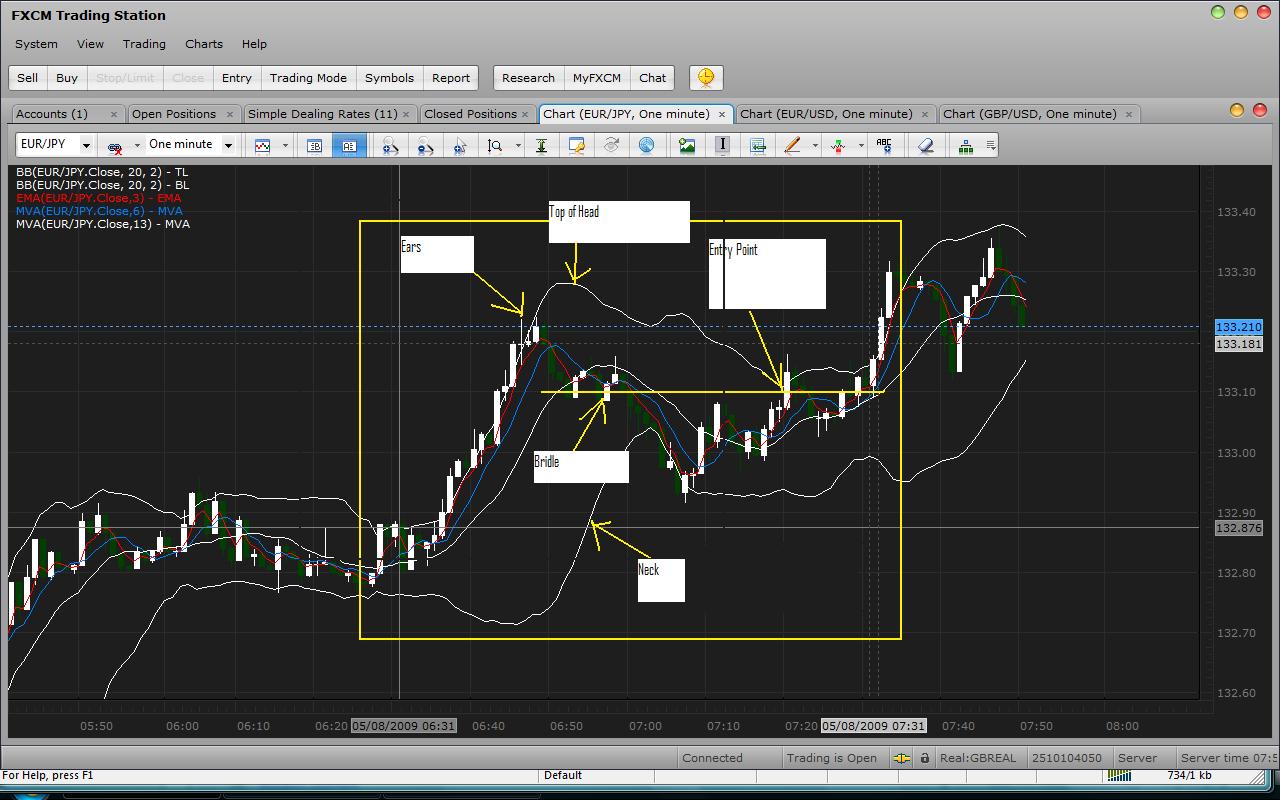The width and height of the screenshot is (1280, 800).
Task: Open the toolbar options overflow arrow
Action: coord(991,146)
